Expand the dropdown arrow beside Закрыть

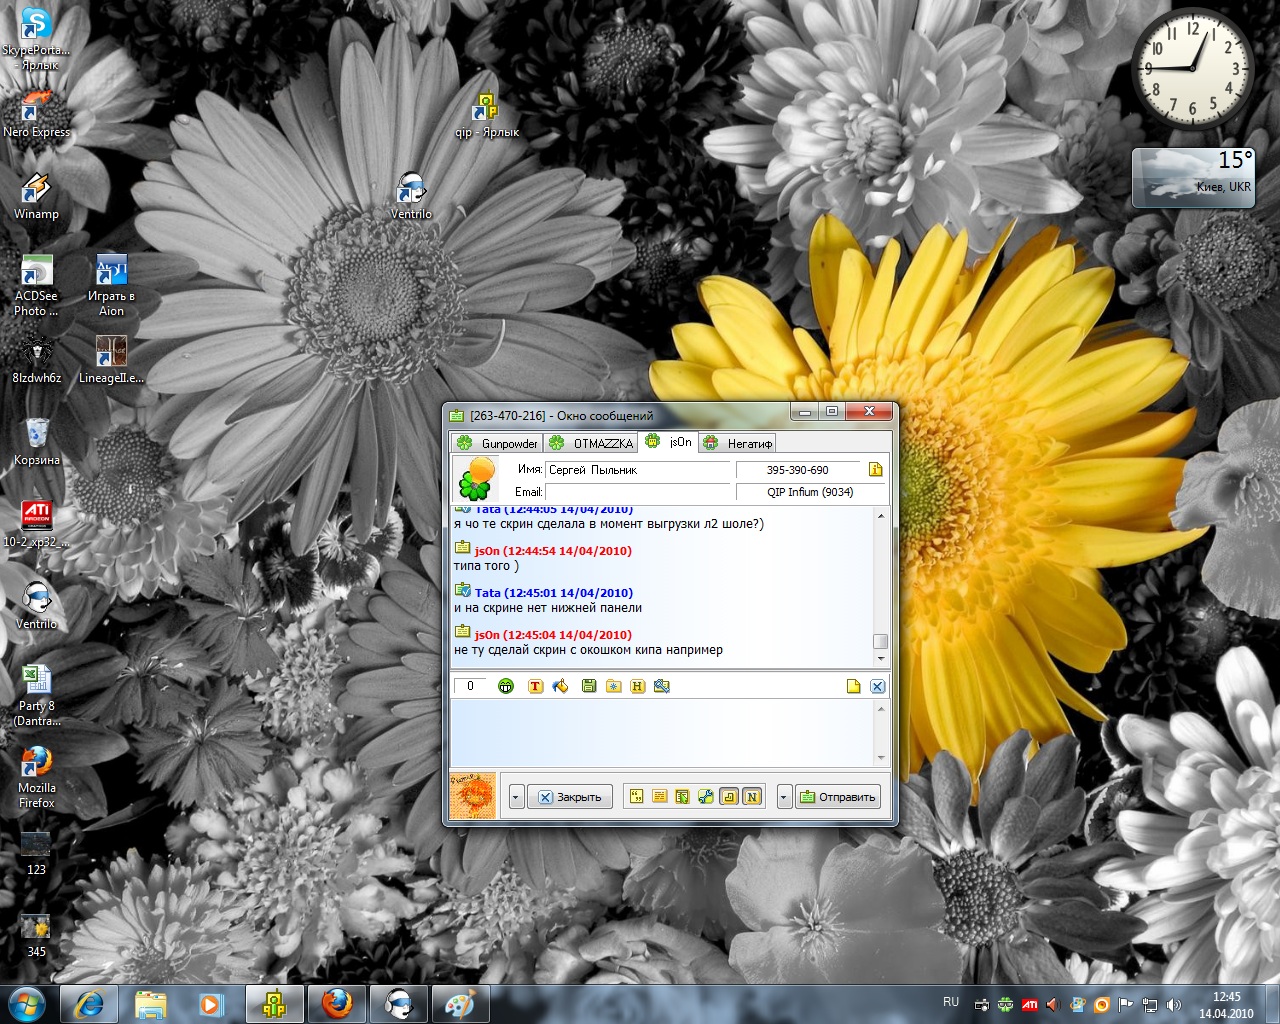coord(516,797)
